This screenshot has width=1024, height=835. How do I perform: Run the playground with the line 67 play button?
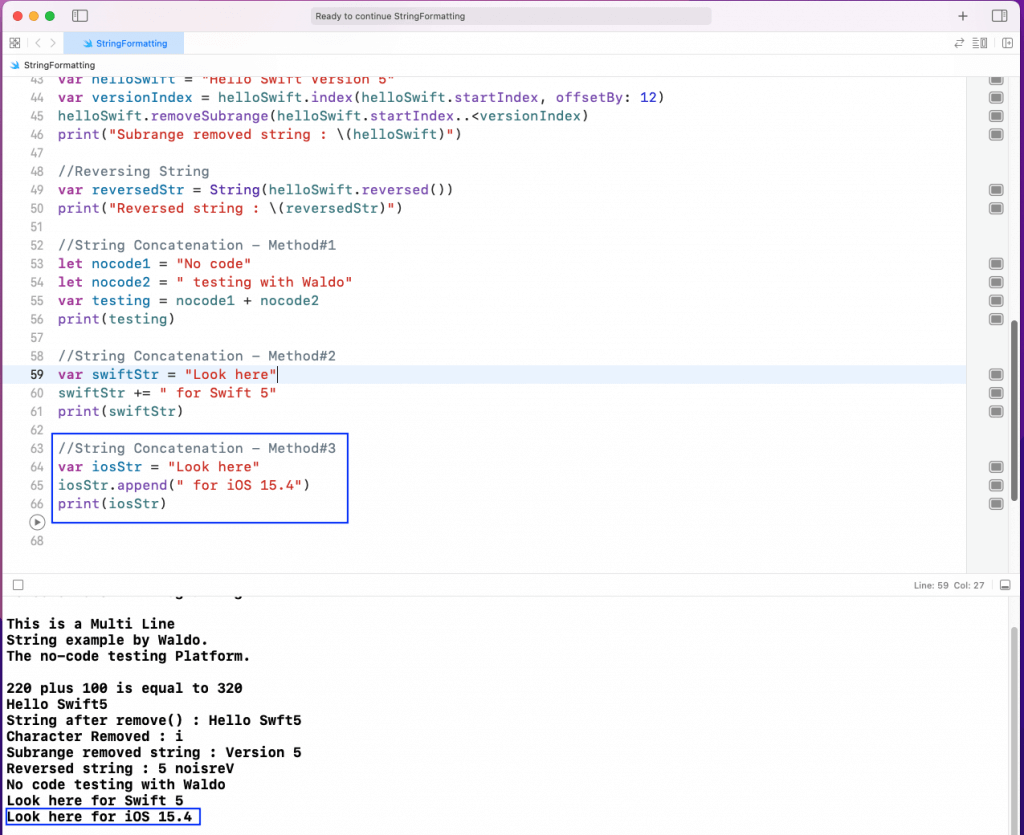(x=37, y=522)
